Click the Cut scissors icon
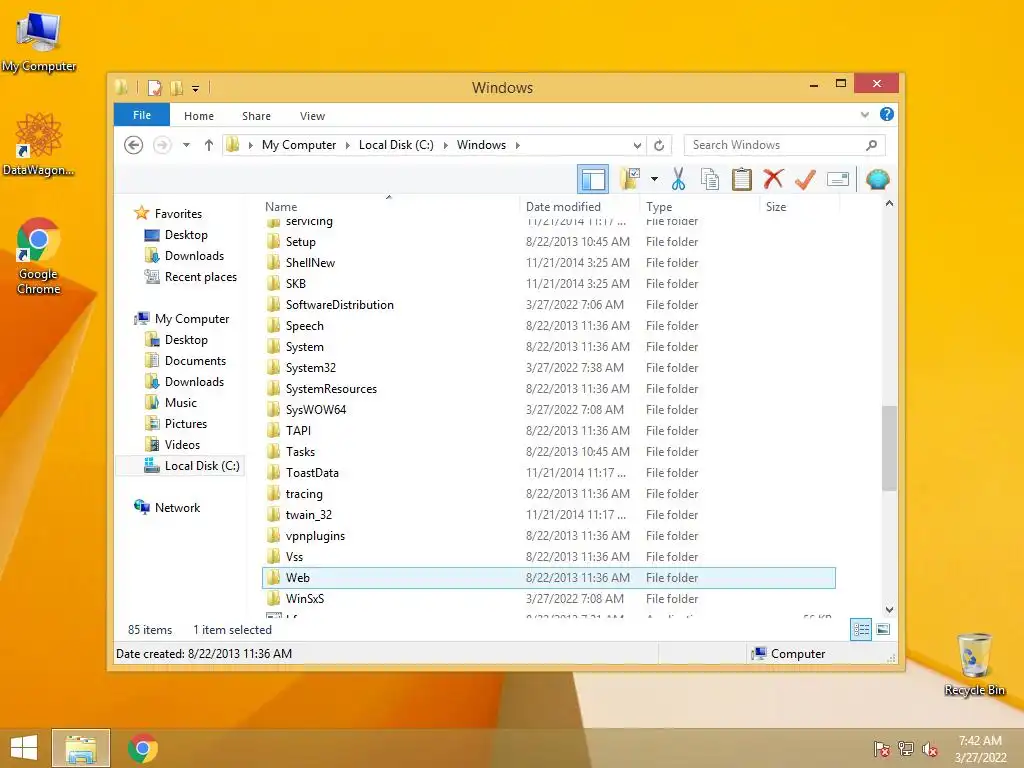Viewport: 1024px width, 768px height. click(679, 179)
